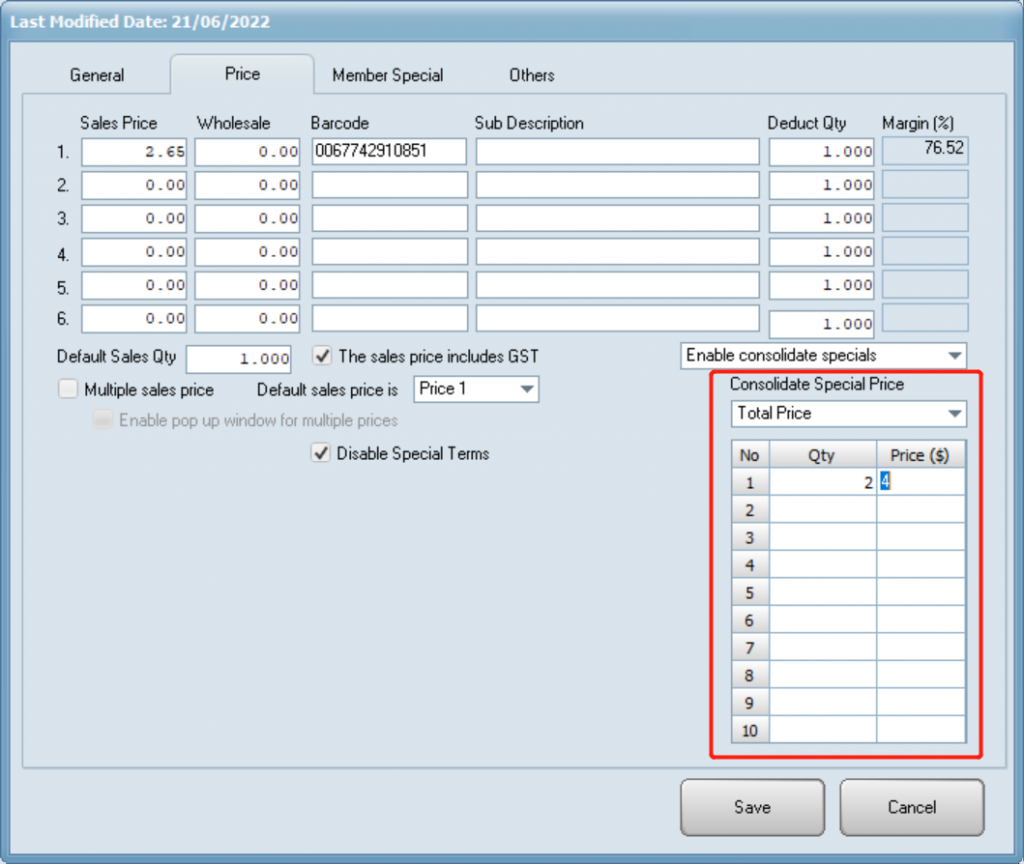The width and height of the screenshot is (1024, 864).
Task: Click the Qty cell in consolidate row 2
Action: point(822,510)
